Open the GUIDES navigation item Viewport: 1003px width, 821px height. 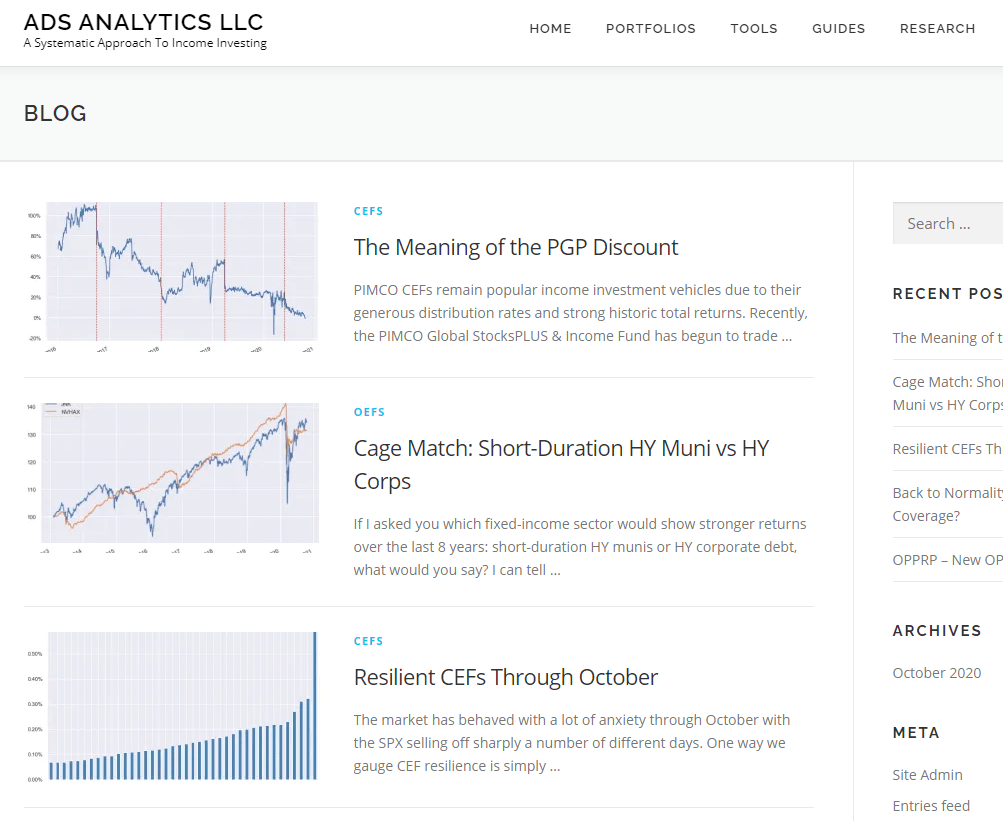838,29
